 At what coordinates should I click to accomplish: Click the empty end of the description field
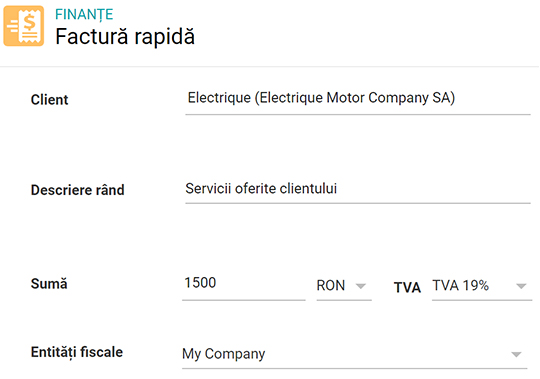(434, 189)
